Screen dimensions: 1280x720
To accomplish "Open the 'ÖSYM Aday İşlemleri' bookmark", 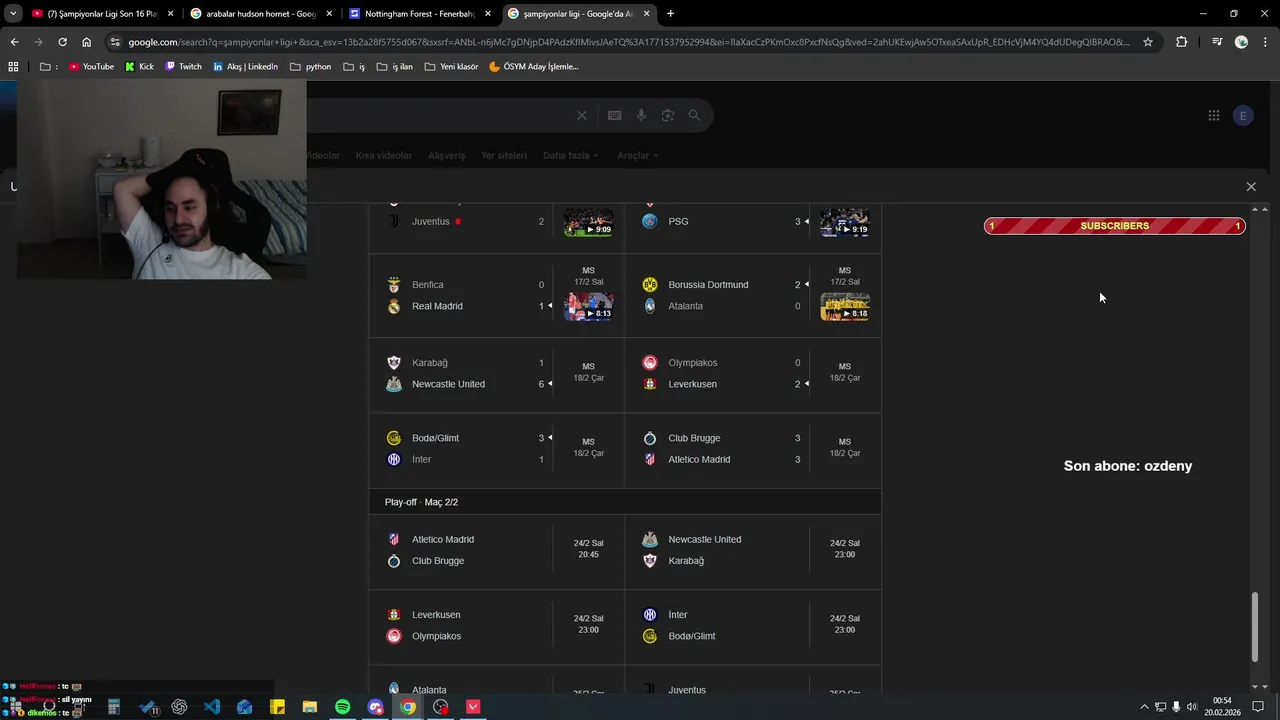I will 533,67.
